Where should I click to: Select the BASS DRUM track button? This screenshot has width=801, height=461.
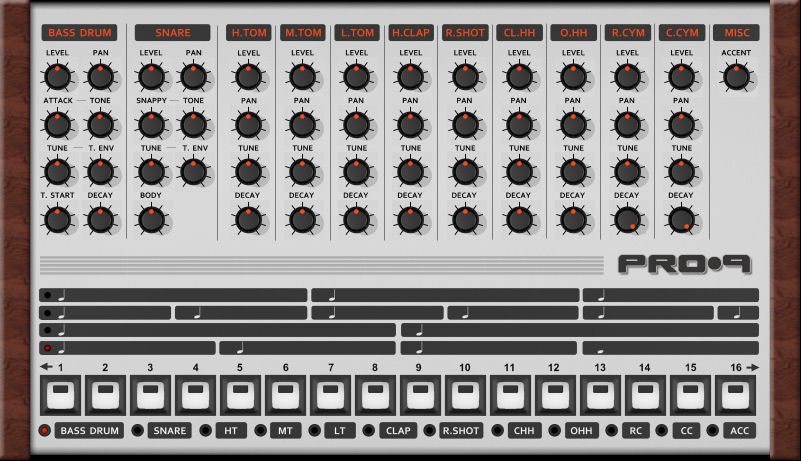[x=89, y=430]
